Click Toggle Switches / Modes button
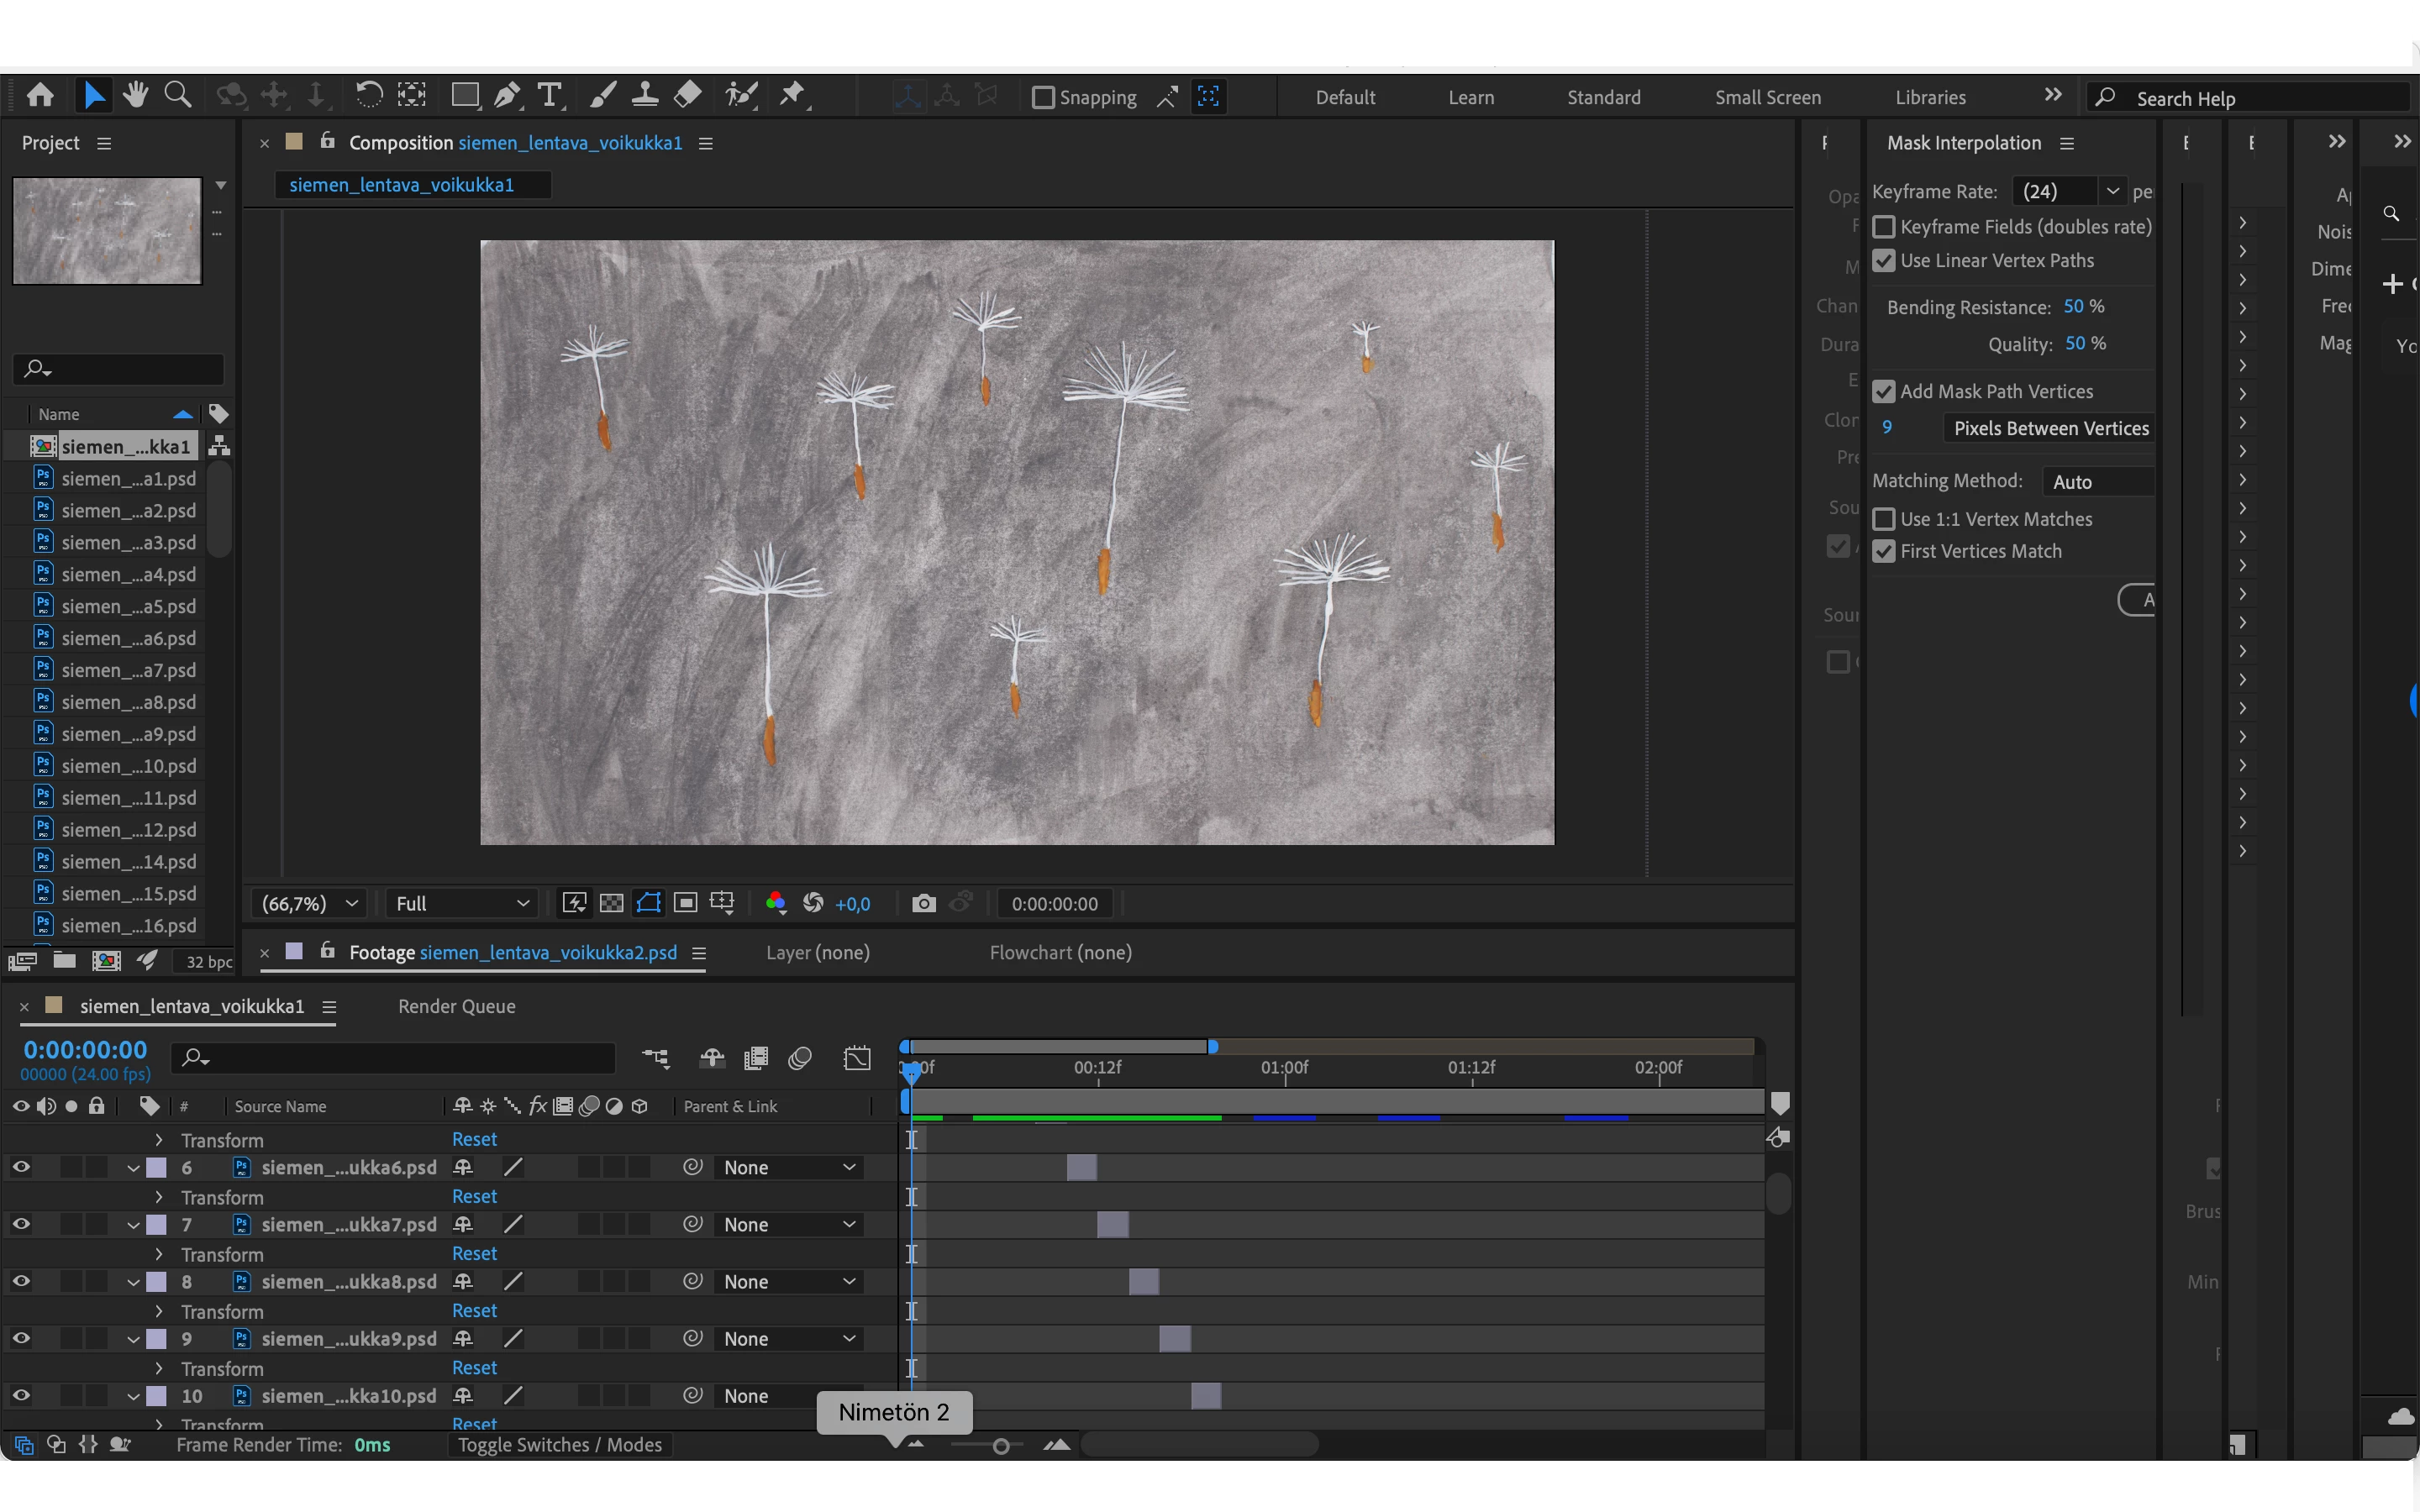The height and width of the screenshot is (1512, 2420). (559, 1445)
